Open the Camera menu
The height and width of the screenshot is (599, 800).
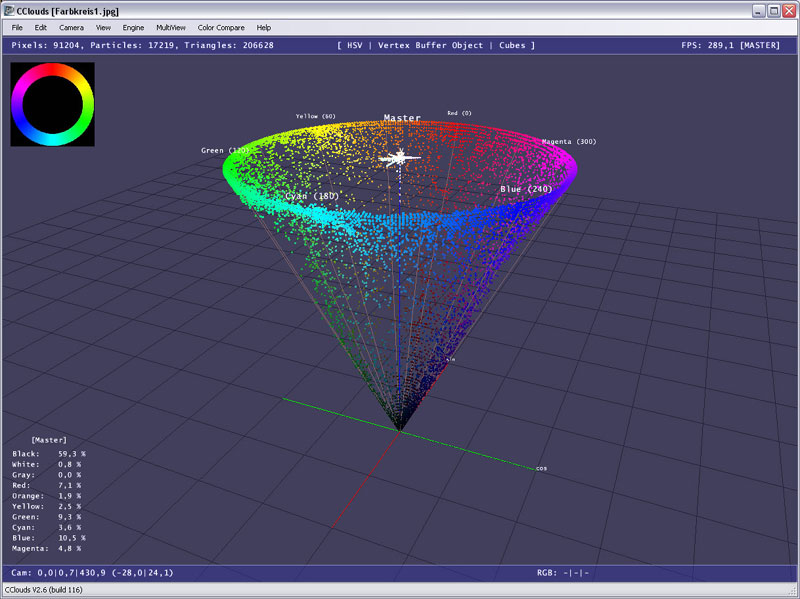(x=71, y=28)
